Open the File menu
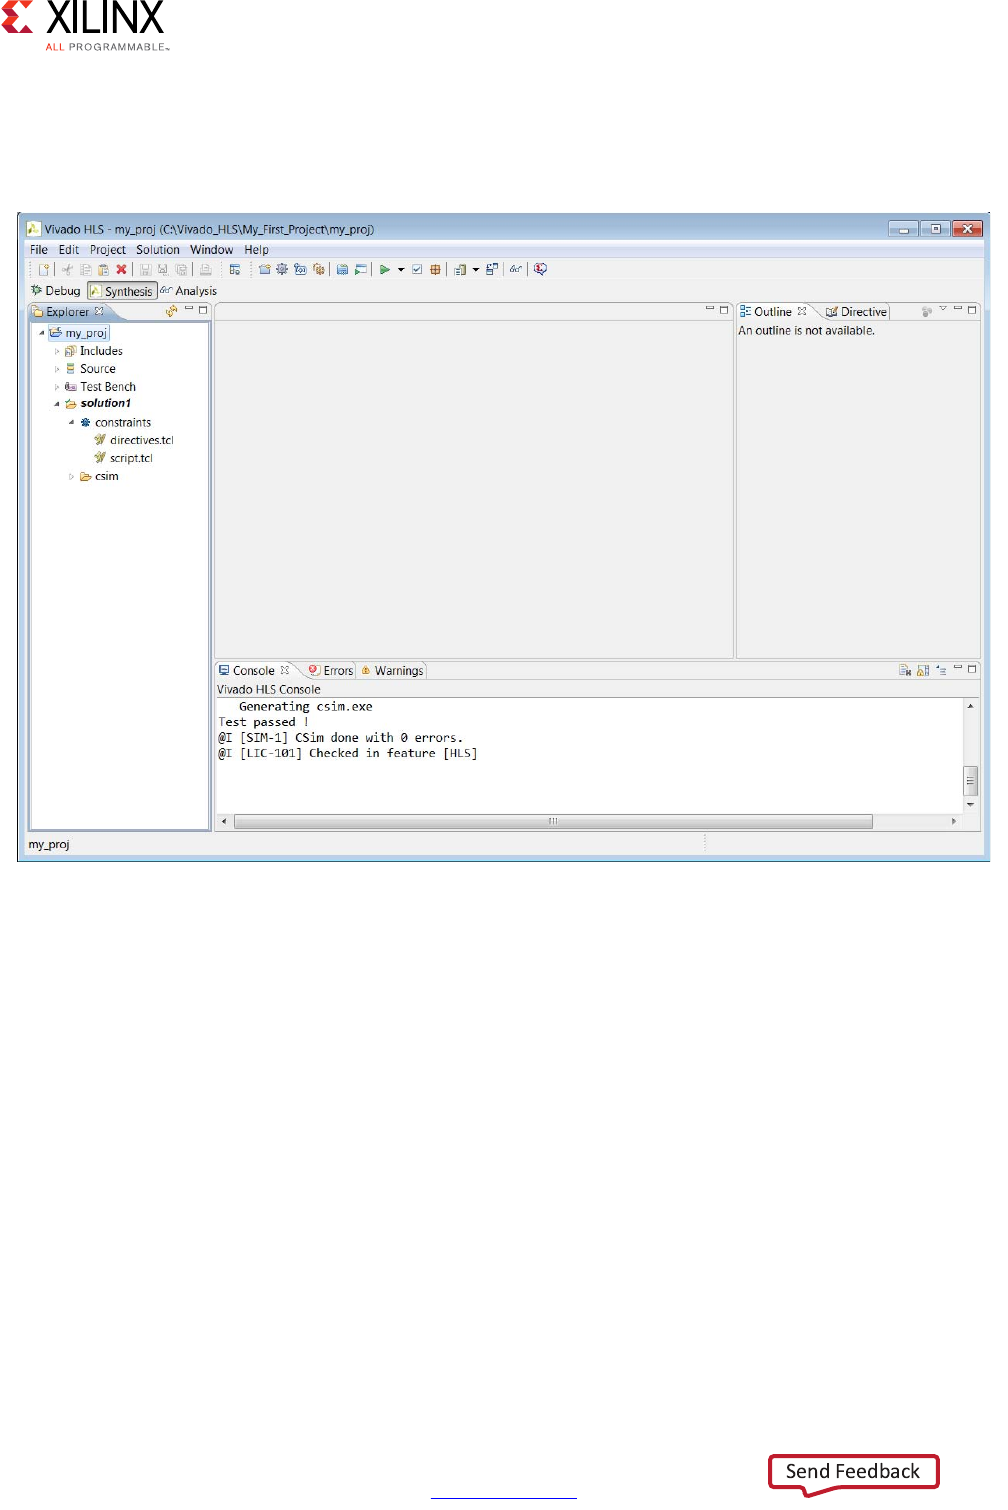Image resolution: width=1008 pixels, height=1510 pixels. (39, 250)
